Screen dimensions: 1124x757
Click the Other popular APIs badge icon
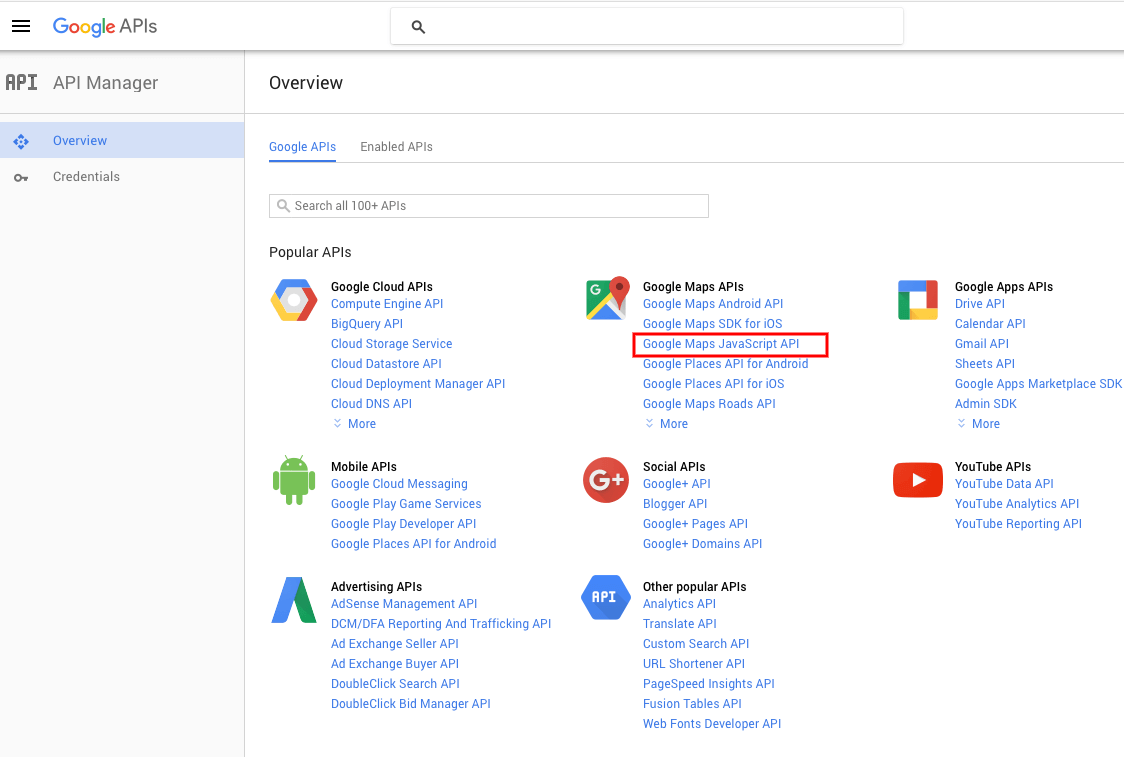(x=606, y=599)
